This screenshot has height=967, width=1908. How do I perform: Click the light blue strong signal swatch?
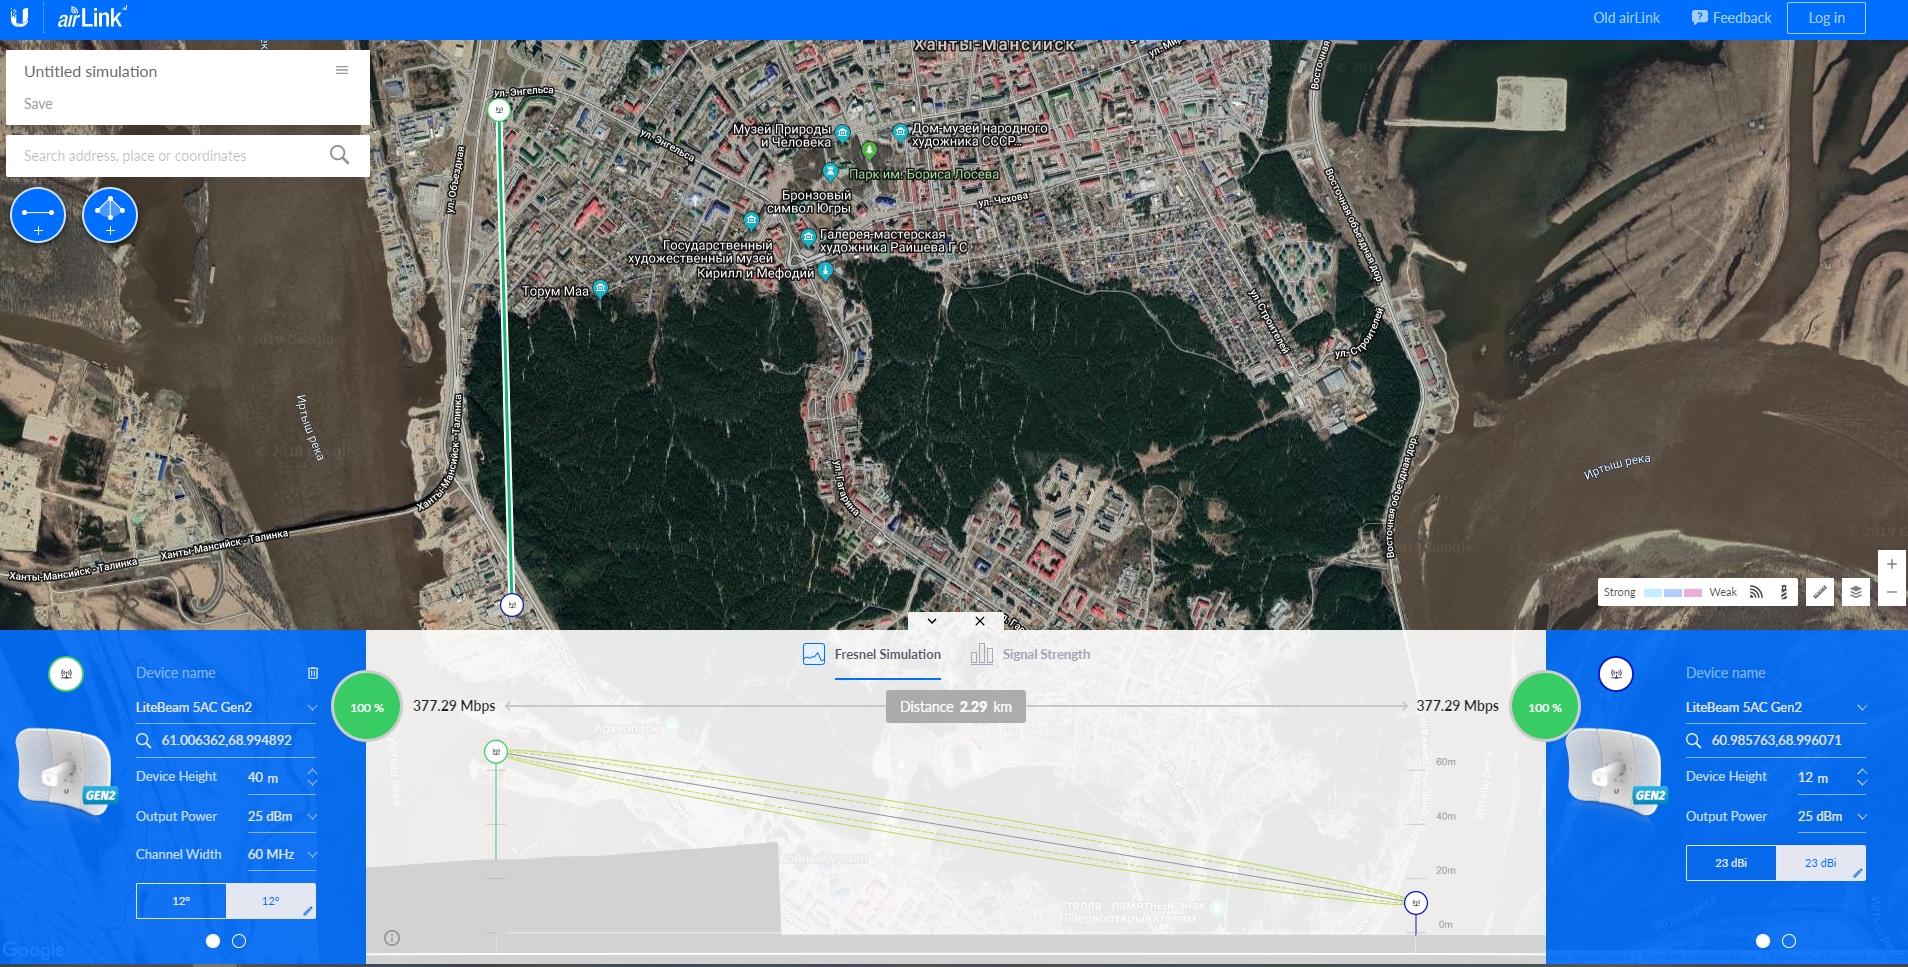tap(1653, 593)
